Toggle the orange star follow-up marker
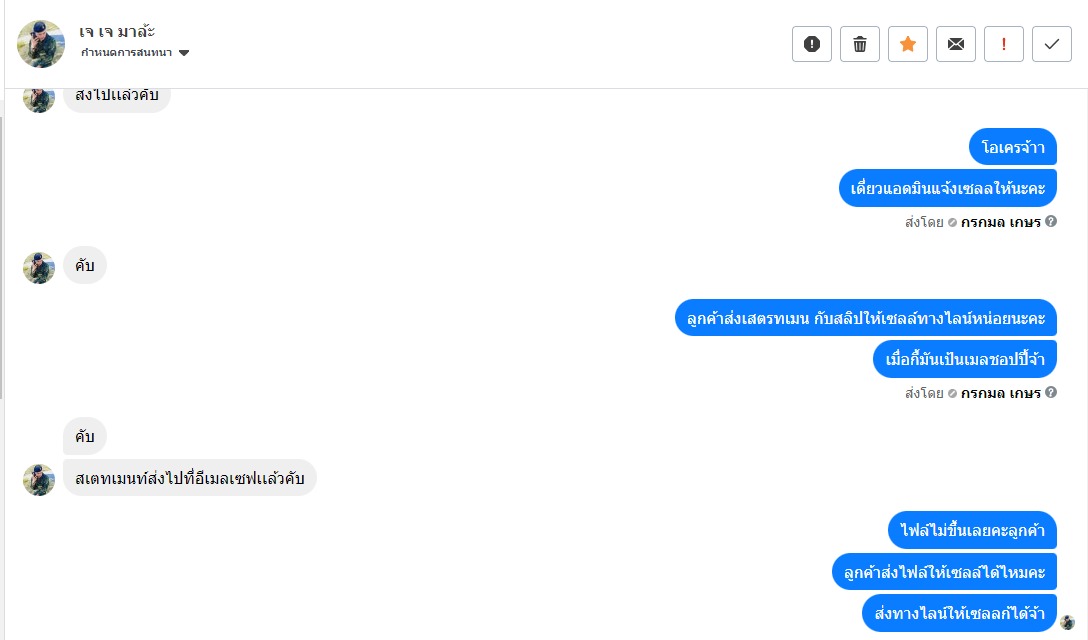Viewport: 1088px width, 640px height. pyautogui.click(x=908, y=44)
